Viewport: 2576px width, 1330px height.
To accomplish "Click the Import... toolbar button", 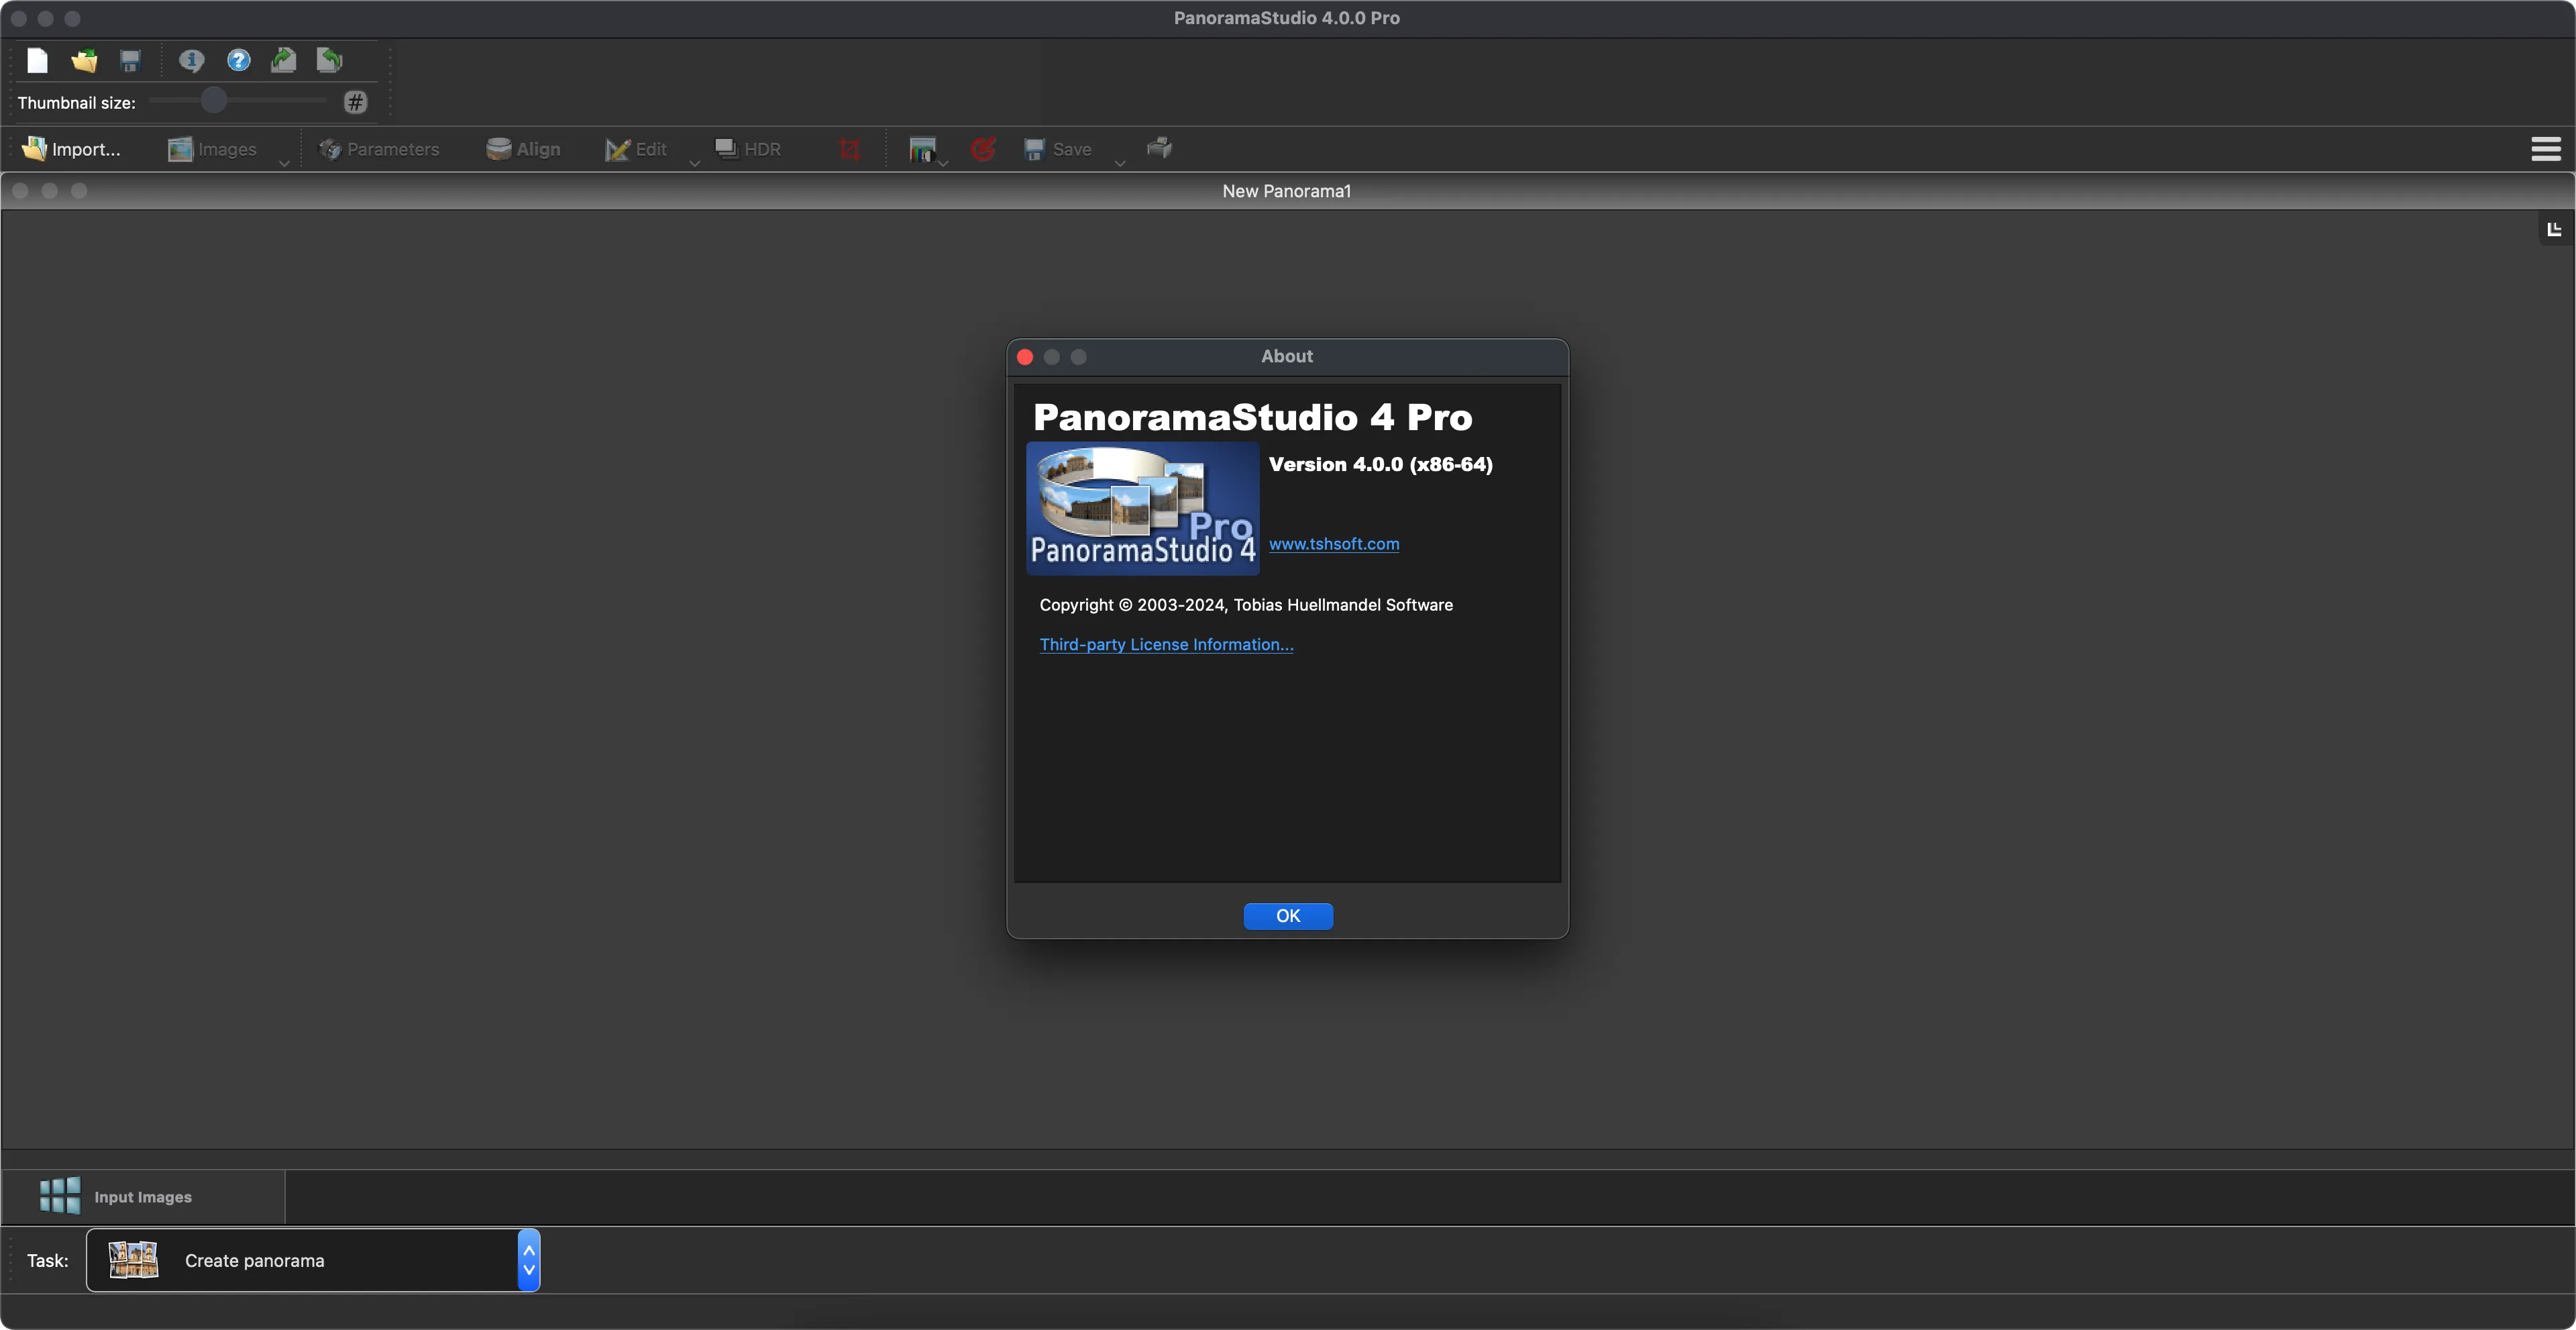I will point(71,149).
